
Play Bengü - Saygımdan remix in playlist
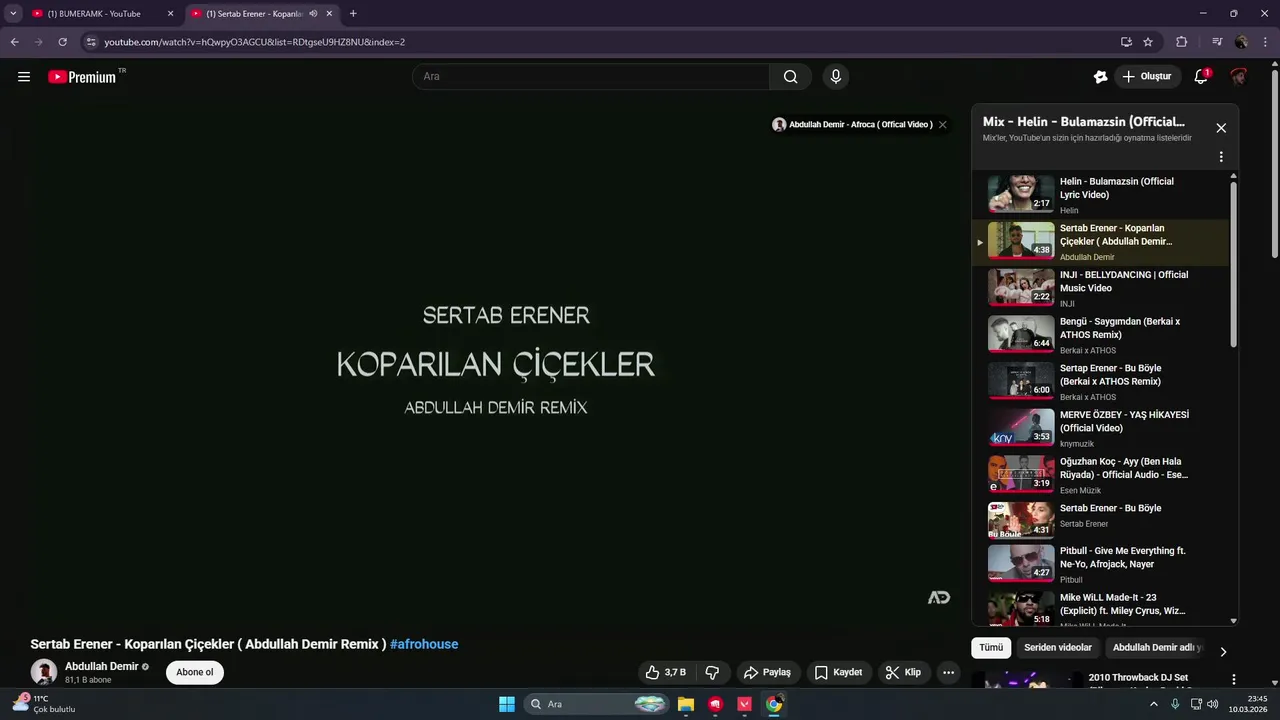[x=1100, y=335]
